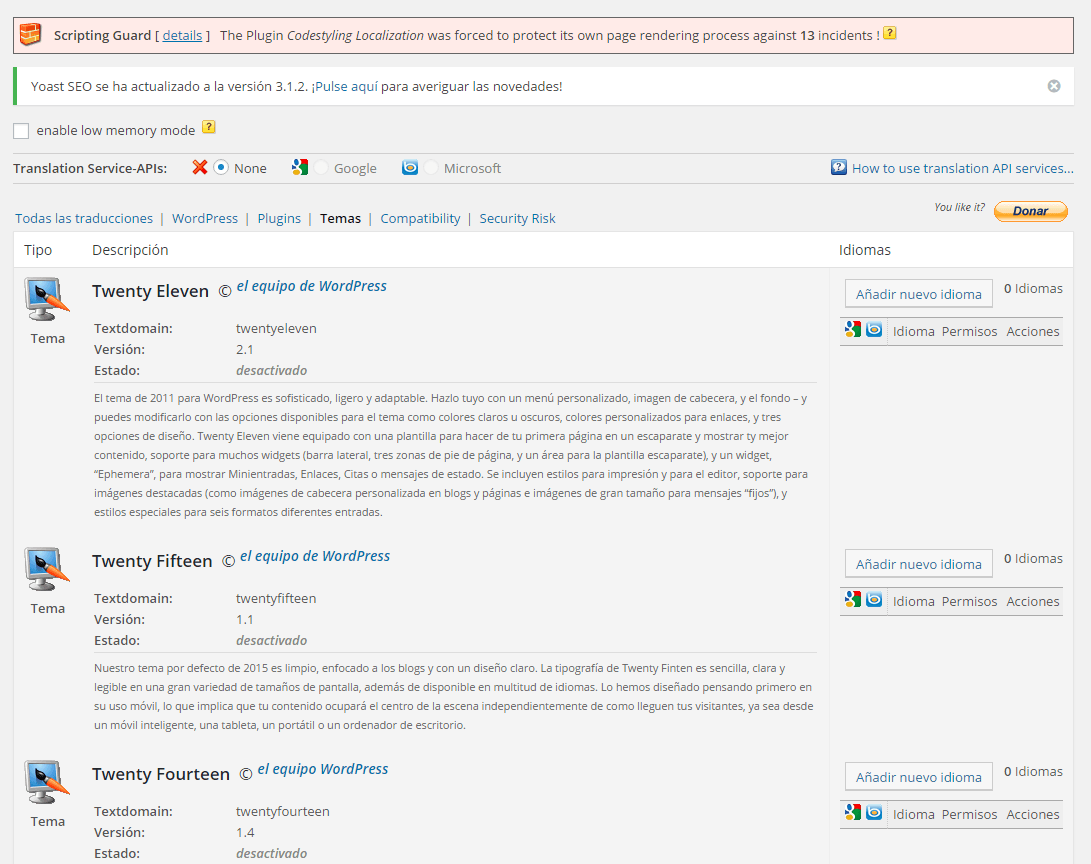Click Acciones header in Twenty Fourteen row
Image resolution: width=1091 pixels, height=864 pixels.
click(1033, 814)
